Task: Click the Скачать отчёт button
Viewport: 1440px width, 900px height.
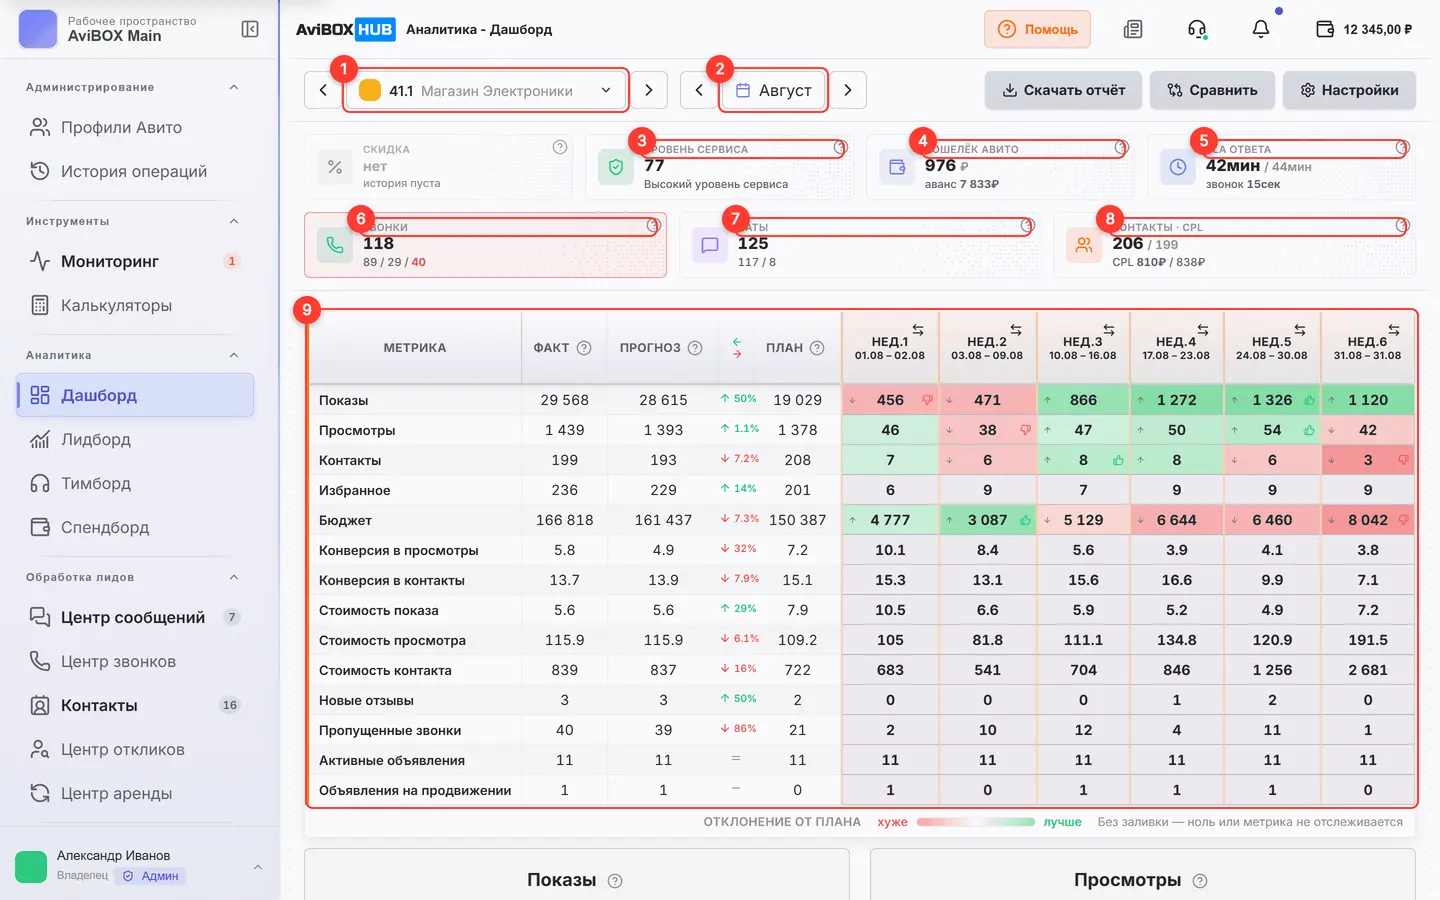Action: tap(1064, 90)
